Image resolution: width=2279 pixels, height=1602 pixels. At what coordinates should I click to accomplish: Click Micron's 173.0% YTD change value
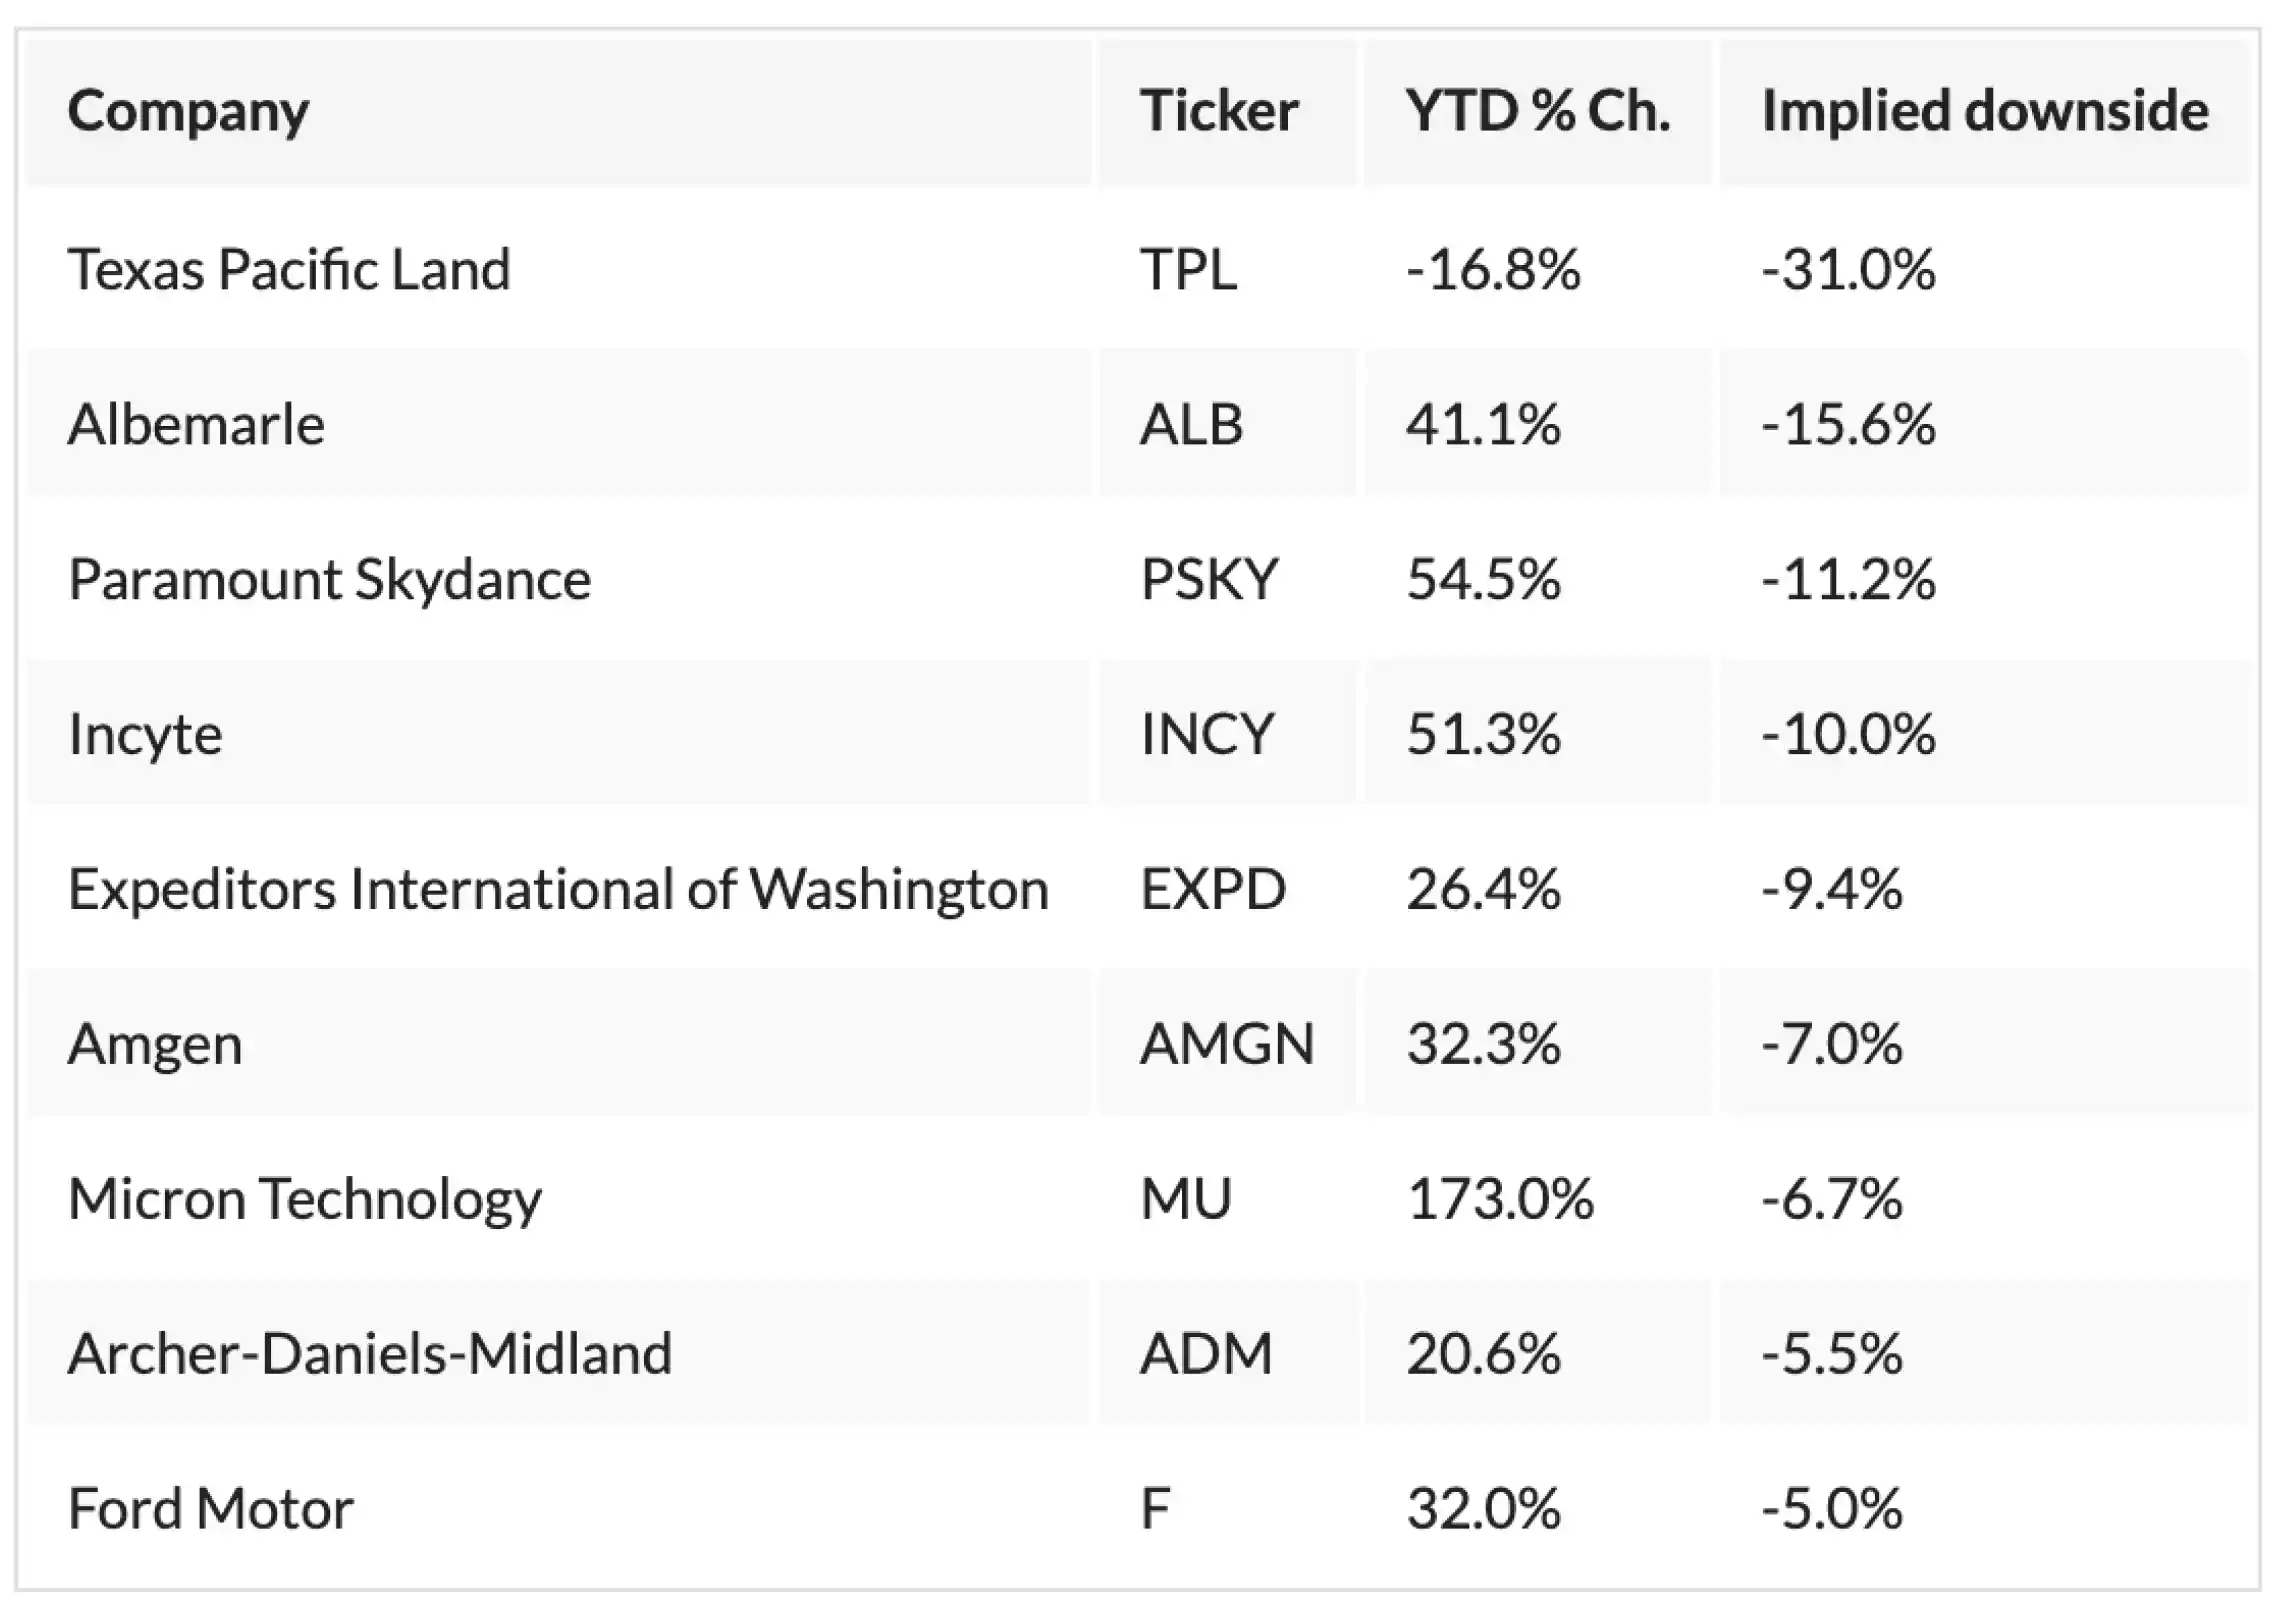(x=1499, y=1199)
